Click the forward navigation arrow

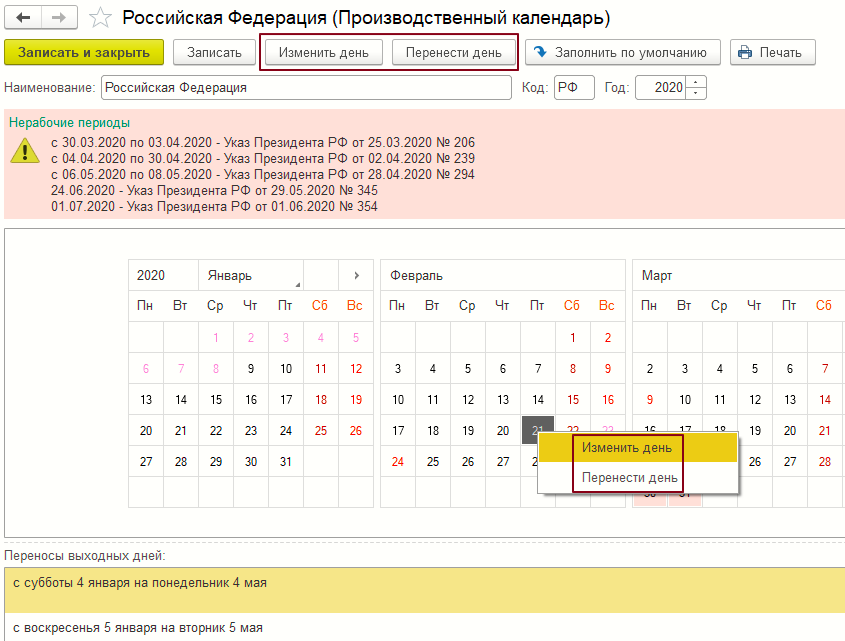(59, 18)
